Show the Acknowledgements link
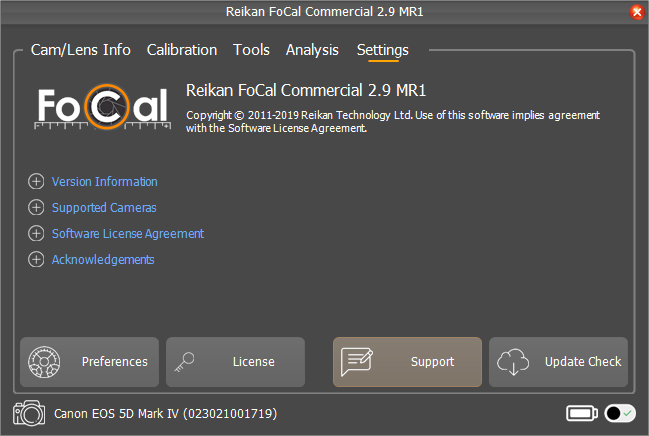Image resolution: width=649 pixels, height=436 pixels. coord(103,260)
